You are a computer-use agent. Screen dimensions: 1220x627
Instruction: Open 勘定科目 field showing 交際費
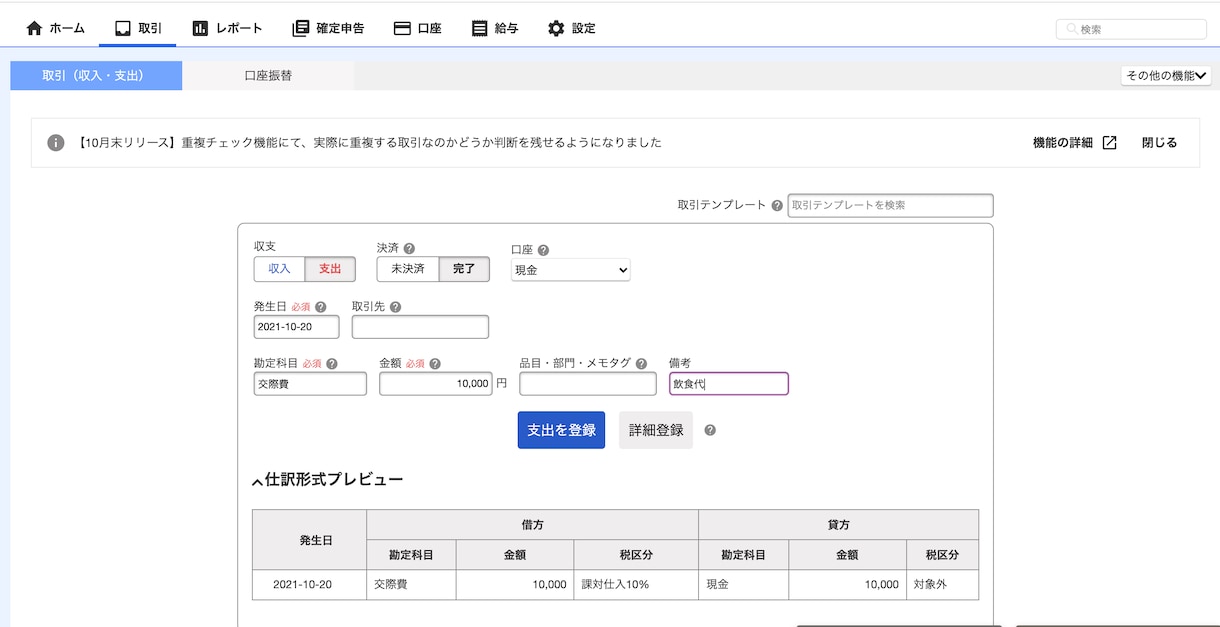[310, 384]
